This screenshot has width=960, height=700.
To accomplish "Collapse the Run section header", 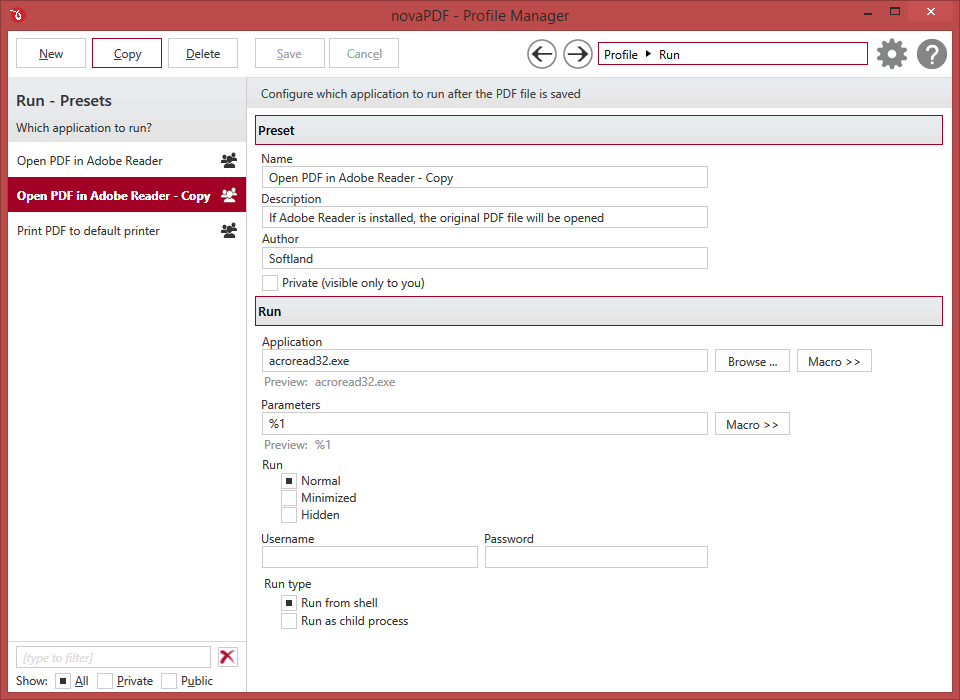I will click(599, 311).
